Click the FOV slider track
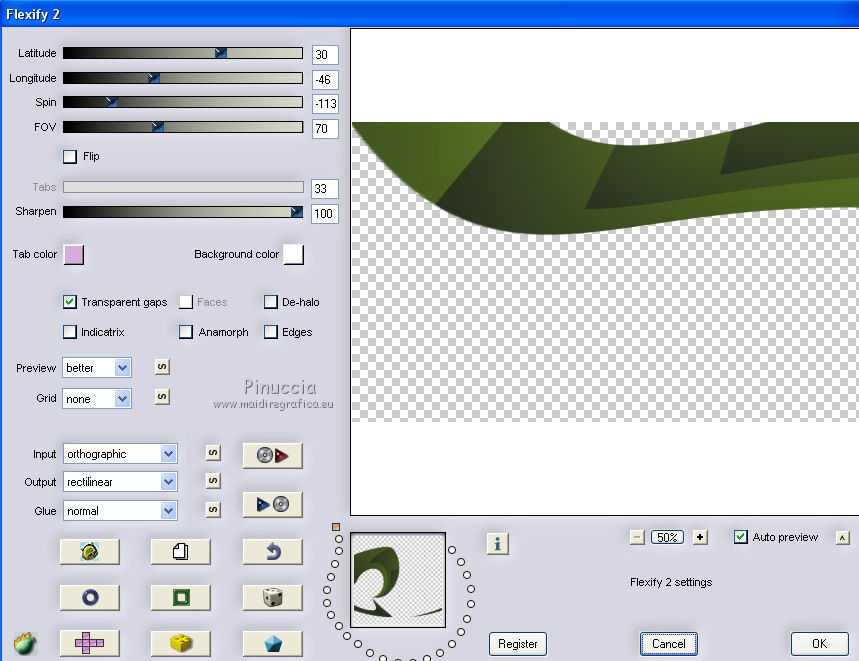 coord(183,127)
